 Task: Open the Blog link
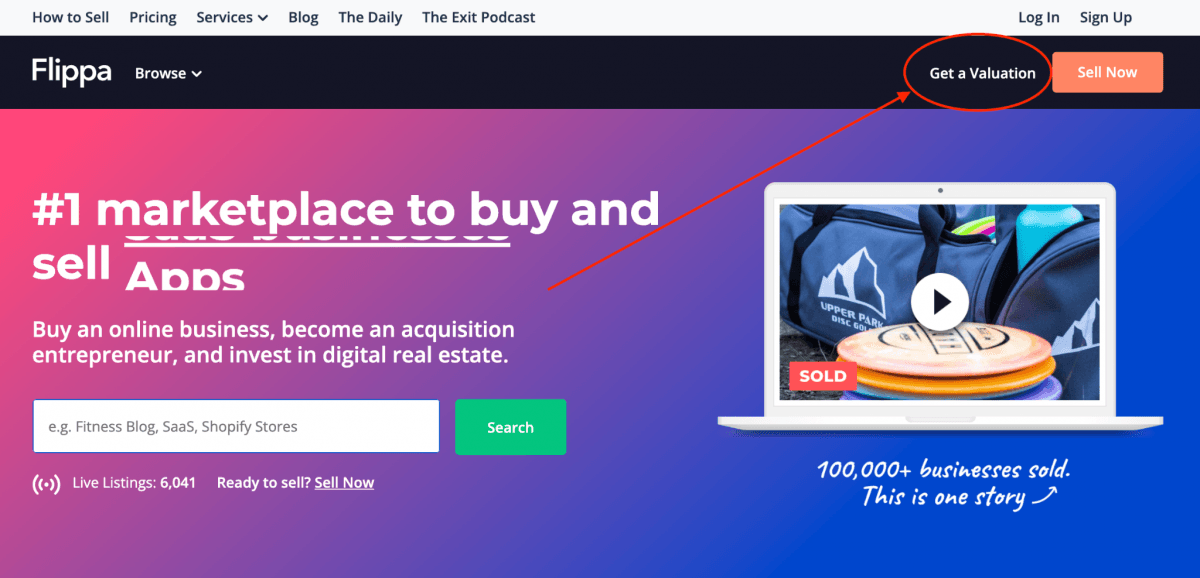tap(303, 17)
